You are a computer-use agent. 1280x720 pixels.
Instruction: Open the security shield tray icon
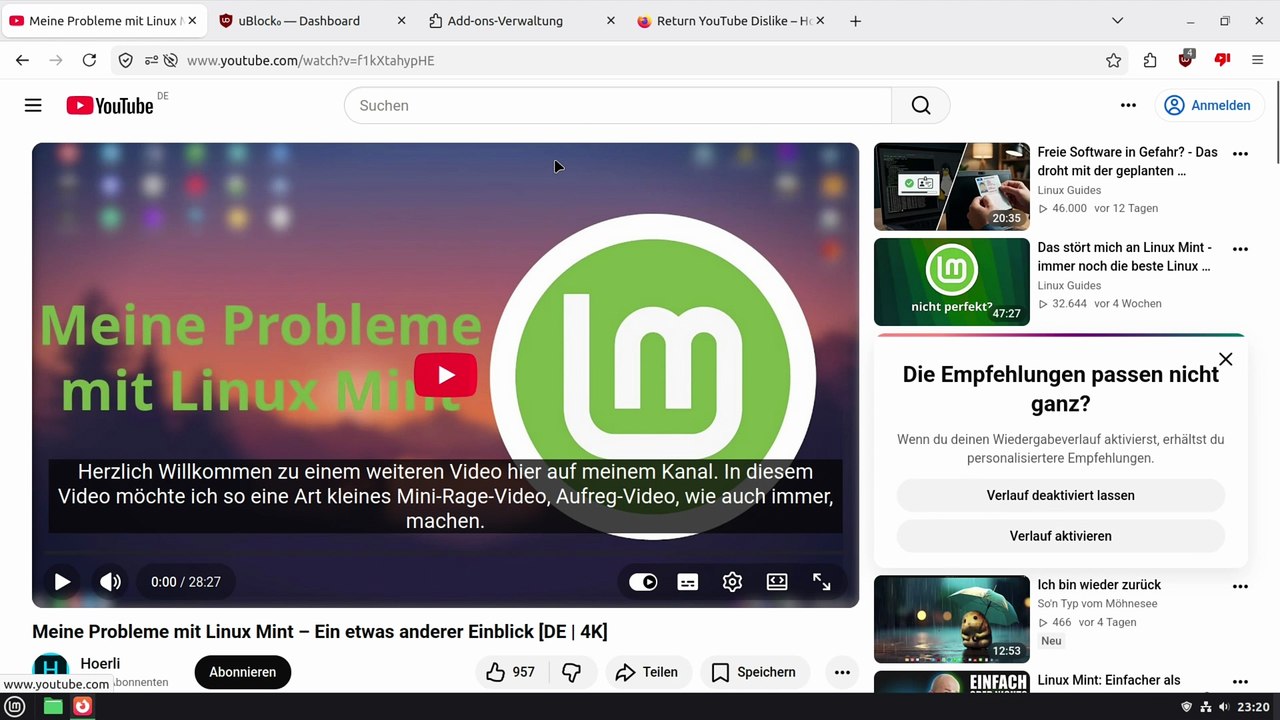tap(1186, 707)
